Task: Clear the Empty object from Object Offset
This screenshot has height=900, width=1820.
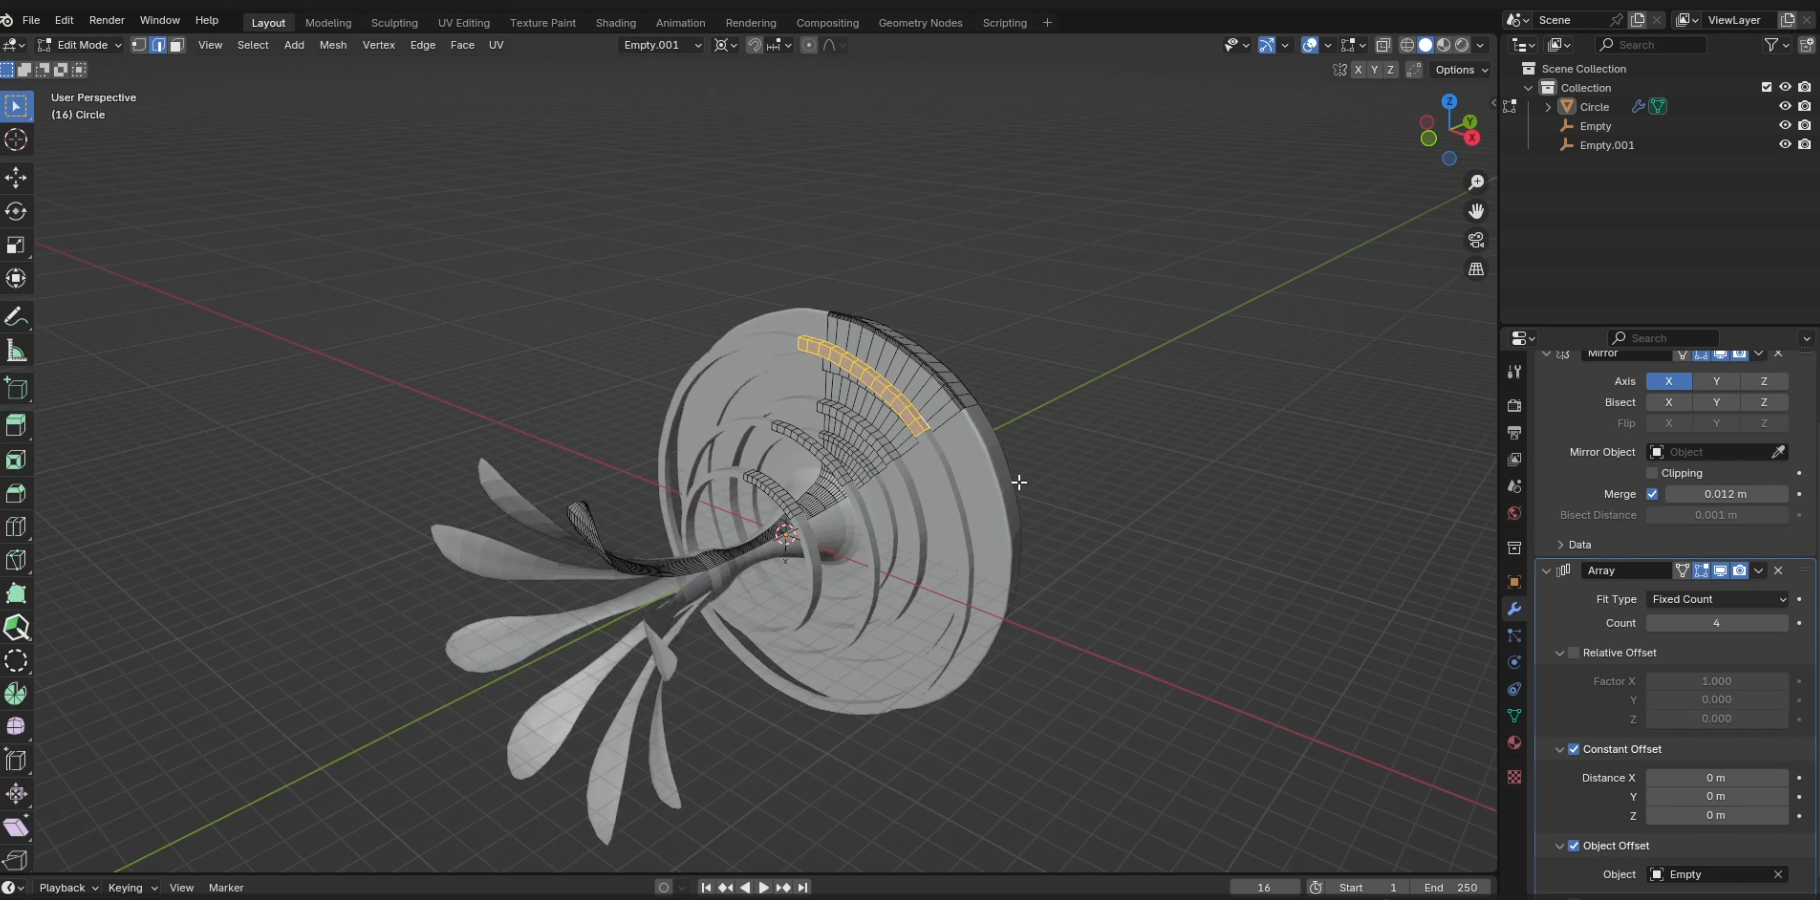Action: pos(1778,875)
